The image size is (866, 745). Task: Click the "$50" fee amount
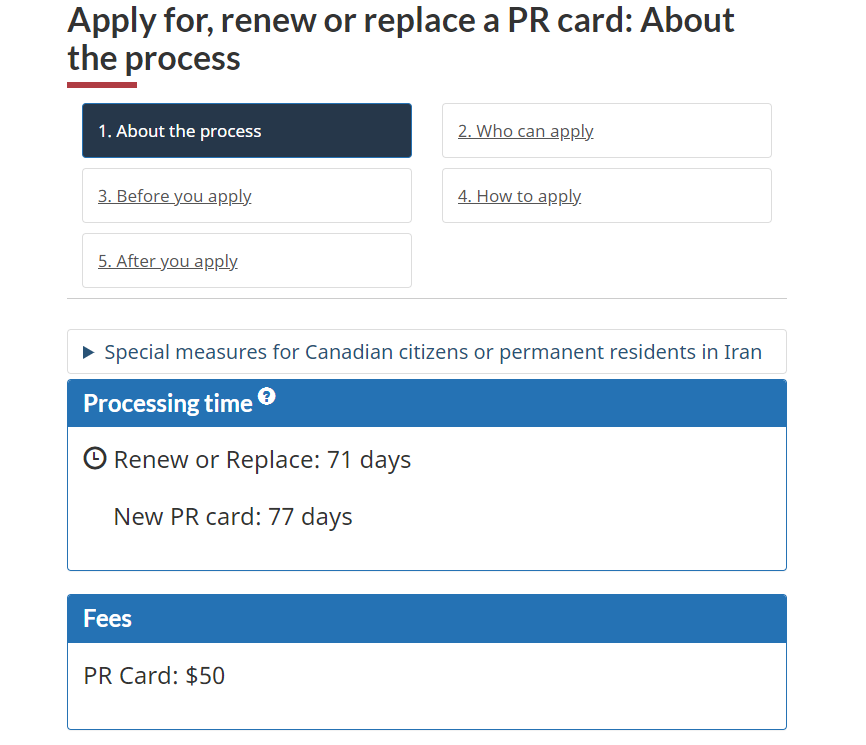point(206,676)
